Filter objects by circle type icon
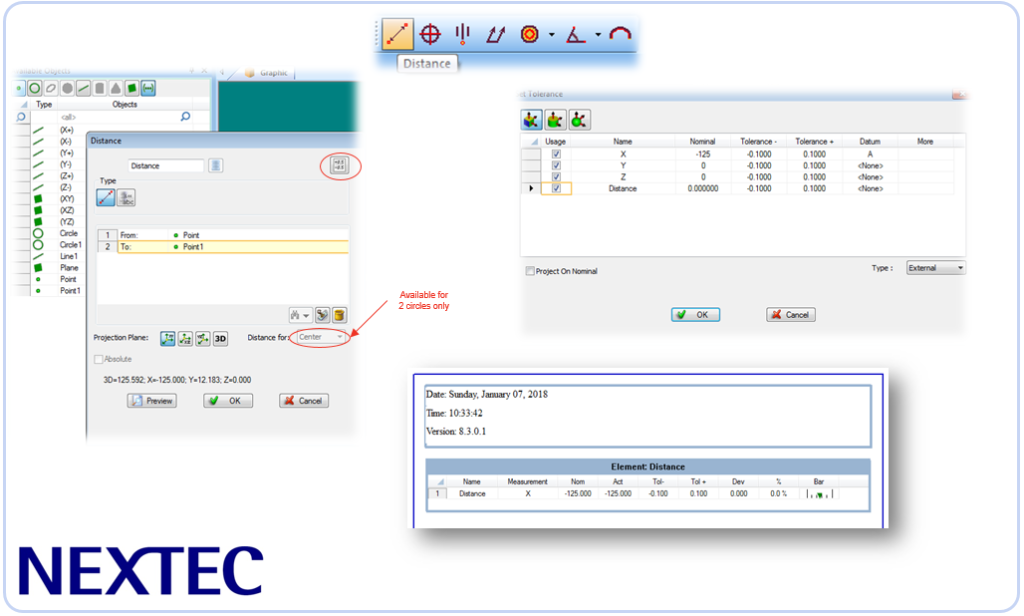1024x616 pixels. (x=35, y=88)
